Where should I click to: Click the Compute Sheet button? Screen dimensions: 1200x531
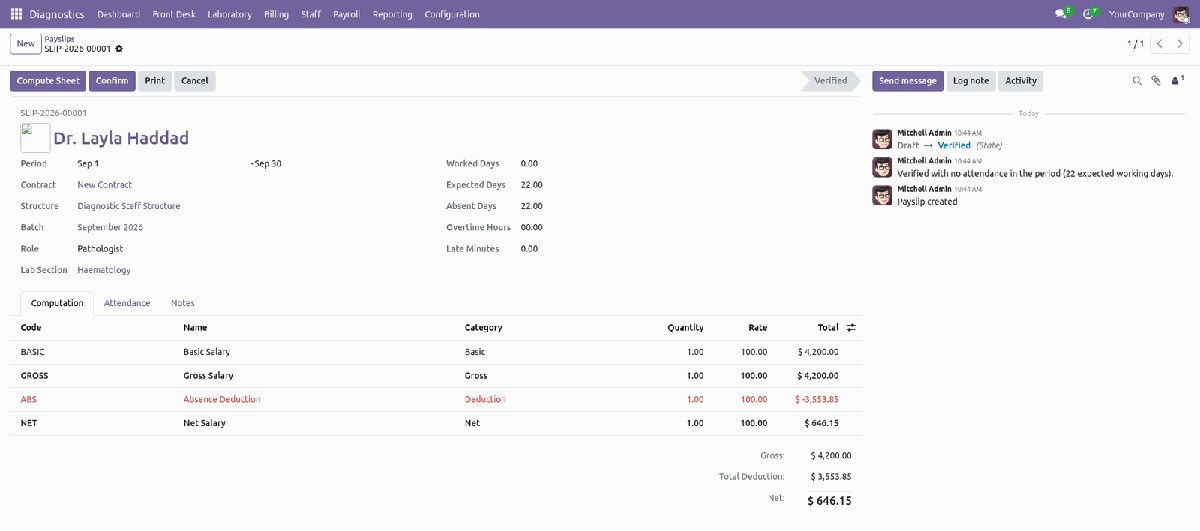(48, 81)
